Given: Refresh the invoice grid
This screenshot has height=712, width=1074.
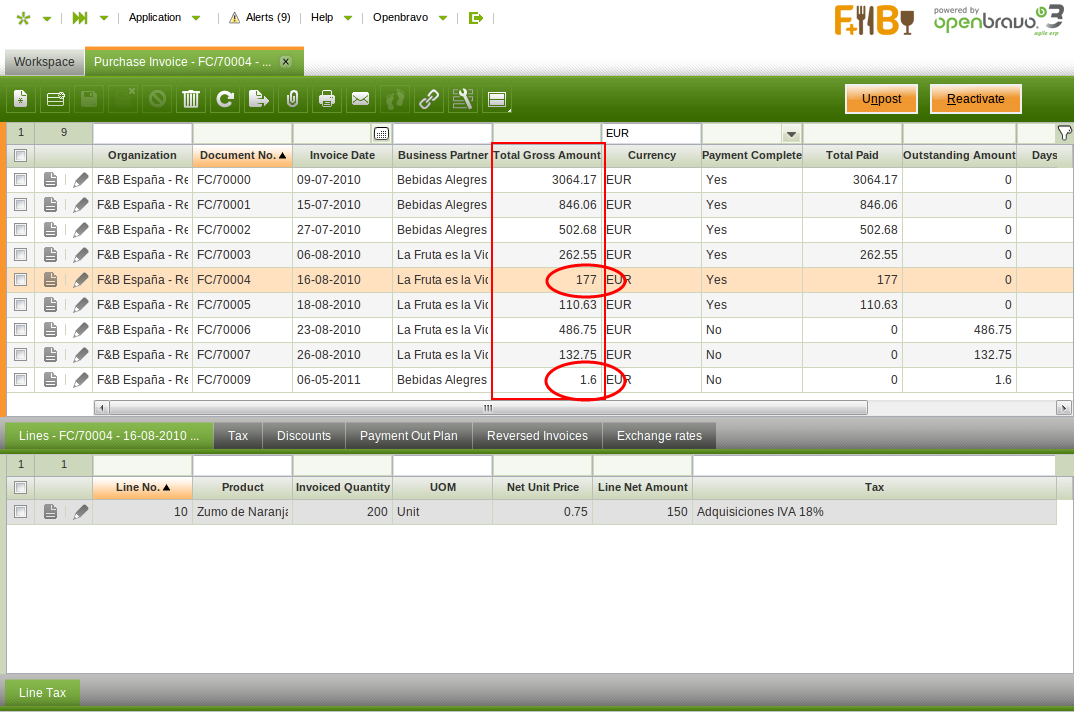Looking at the screenshot, I should click(226, 99).
